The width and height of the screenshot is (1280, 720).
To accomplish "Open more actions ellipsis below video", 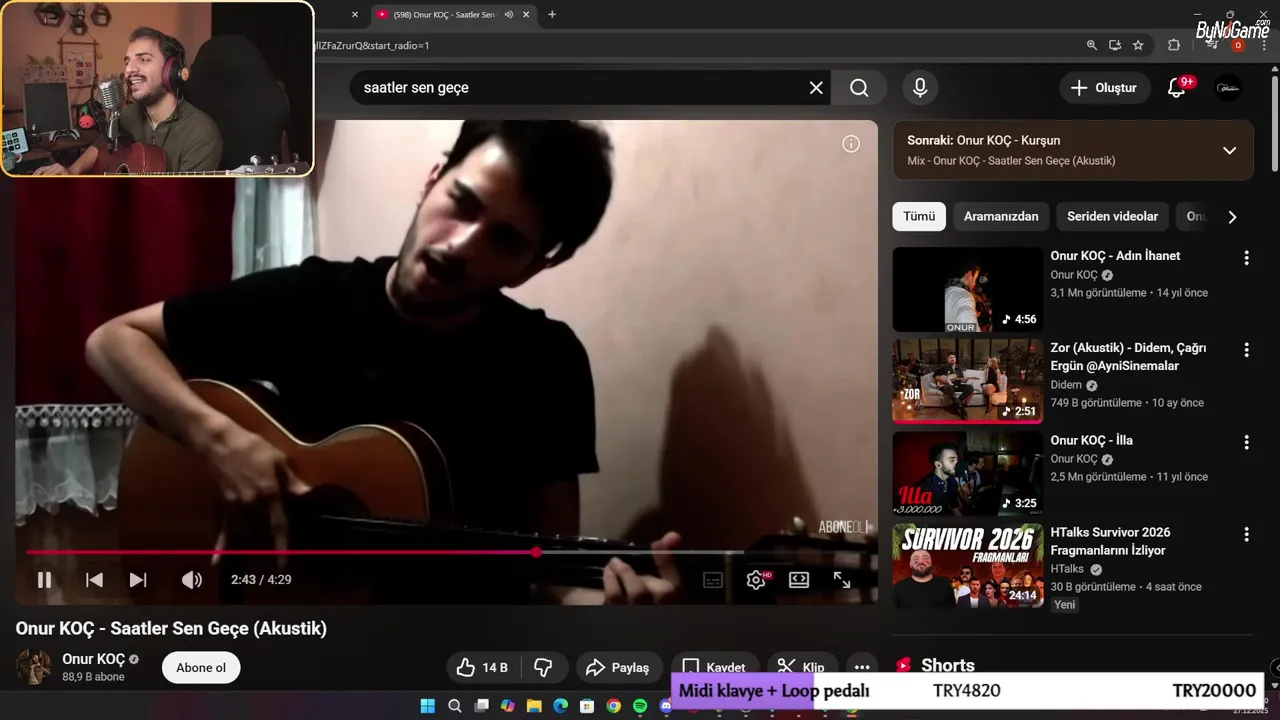I will click(862, 667).
